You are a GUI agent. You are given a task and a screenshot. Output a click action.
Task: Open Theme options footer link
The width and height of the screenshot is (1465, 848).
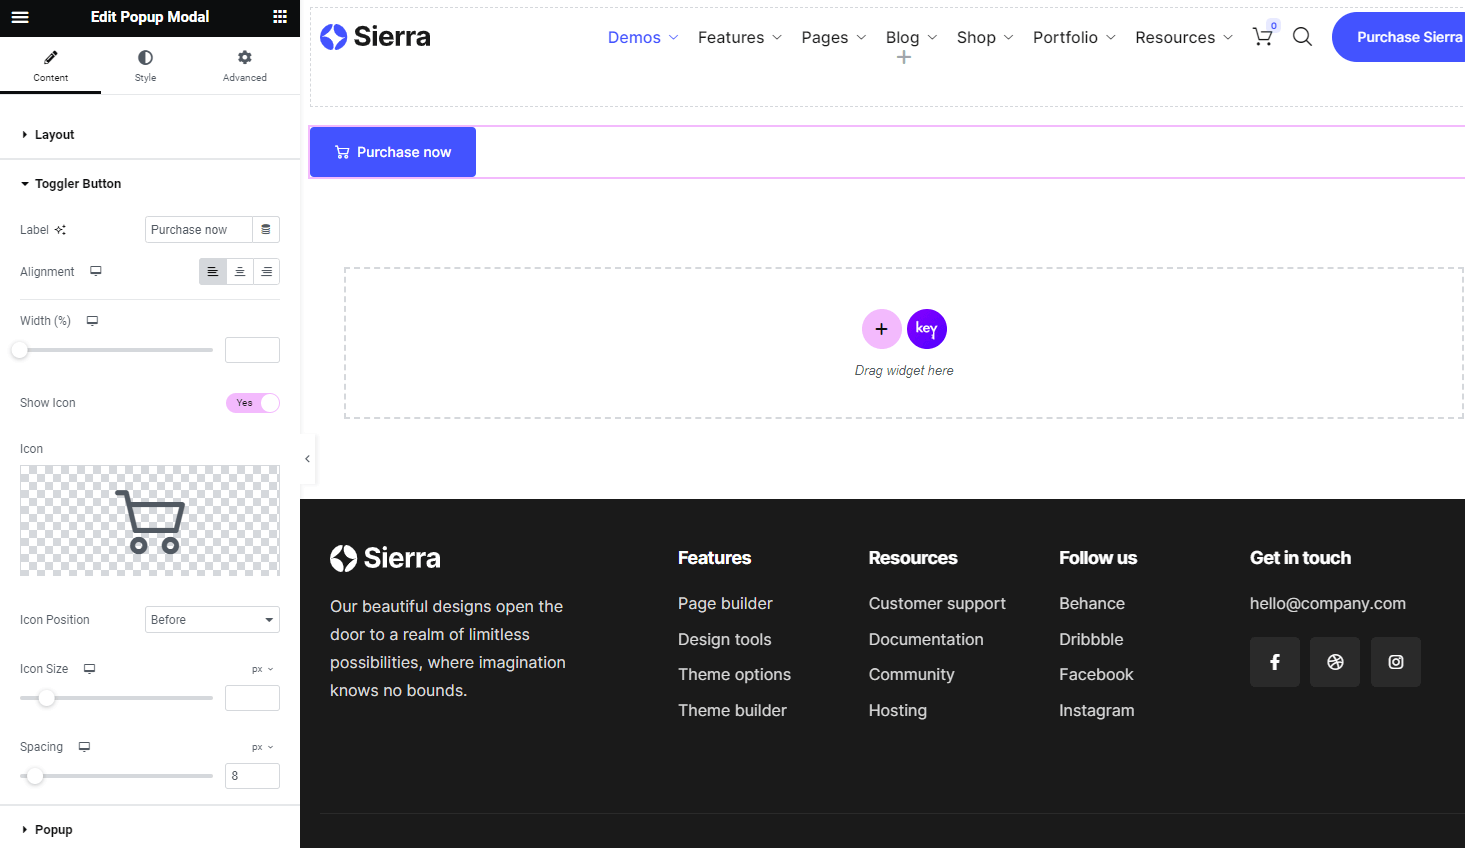[x=734, y=675]
